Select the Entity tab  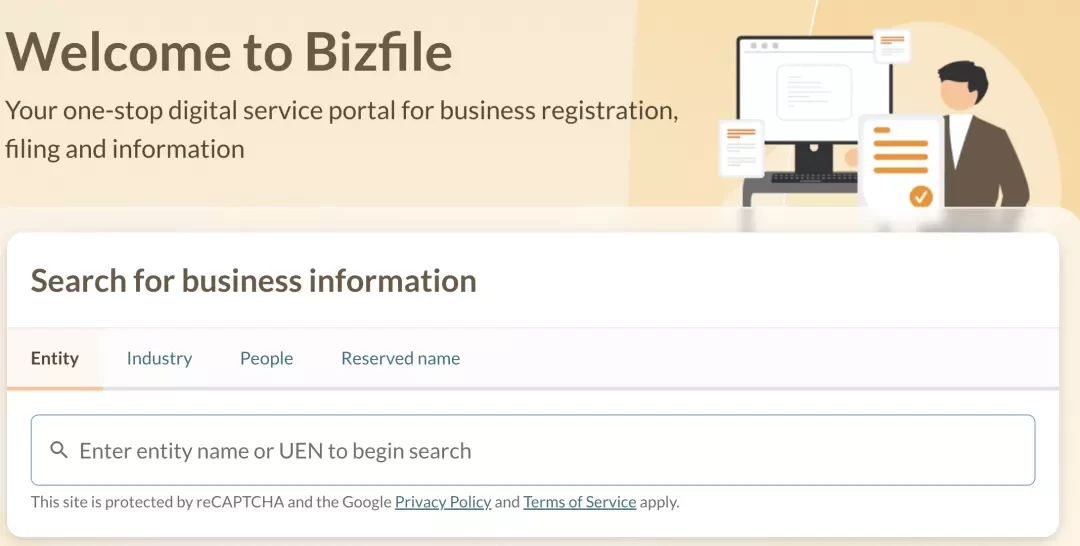pyautogui.click(x=55, y=358)
